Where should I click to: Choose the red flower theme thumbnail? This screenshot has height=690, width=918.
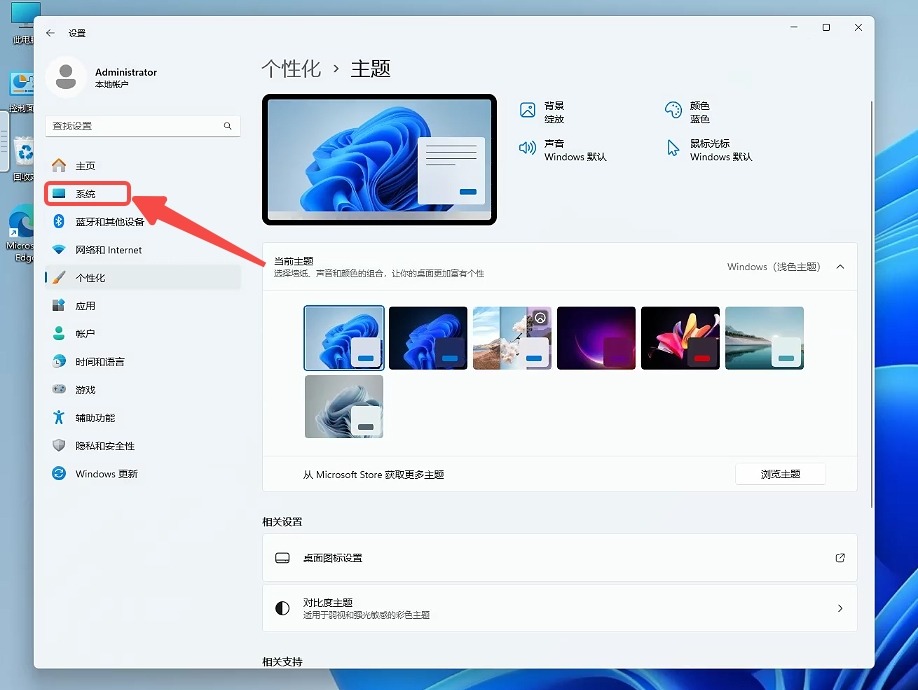tap(680, 338)
